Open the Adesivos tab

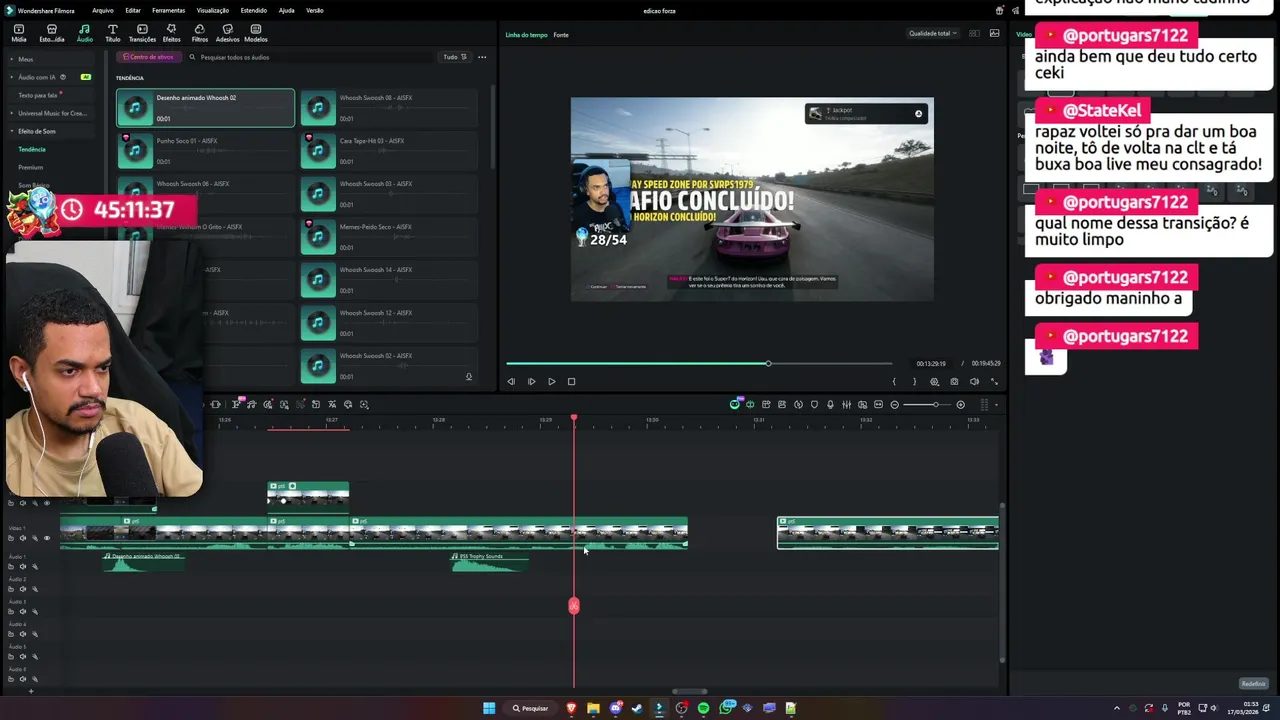tap(227, 33)
